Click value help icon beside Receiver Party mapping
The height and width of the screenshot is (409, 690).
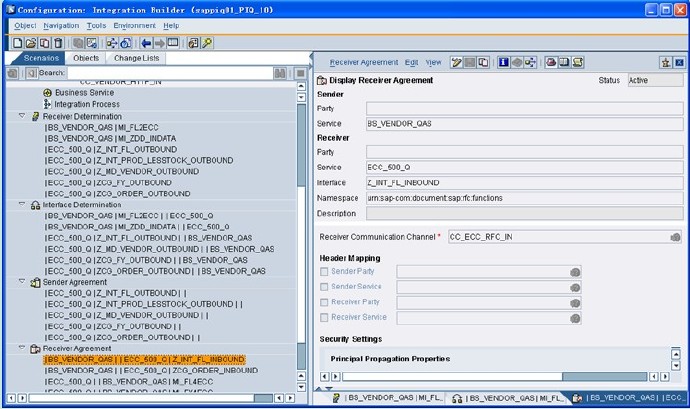[575, 303]
